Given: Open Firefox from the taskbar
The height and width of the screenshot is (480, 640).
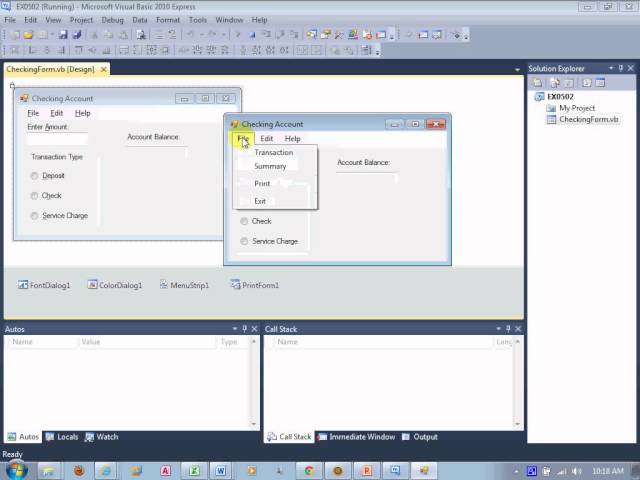Looking at the screenshot, I should (79, 471).
